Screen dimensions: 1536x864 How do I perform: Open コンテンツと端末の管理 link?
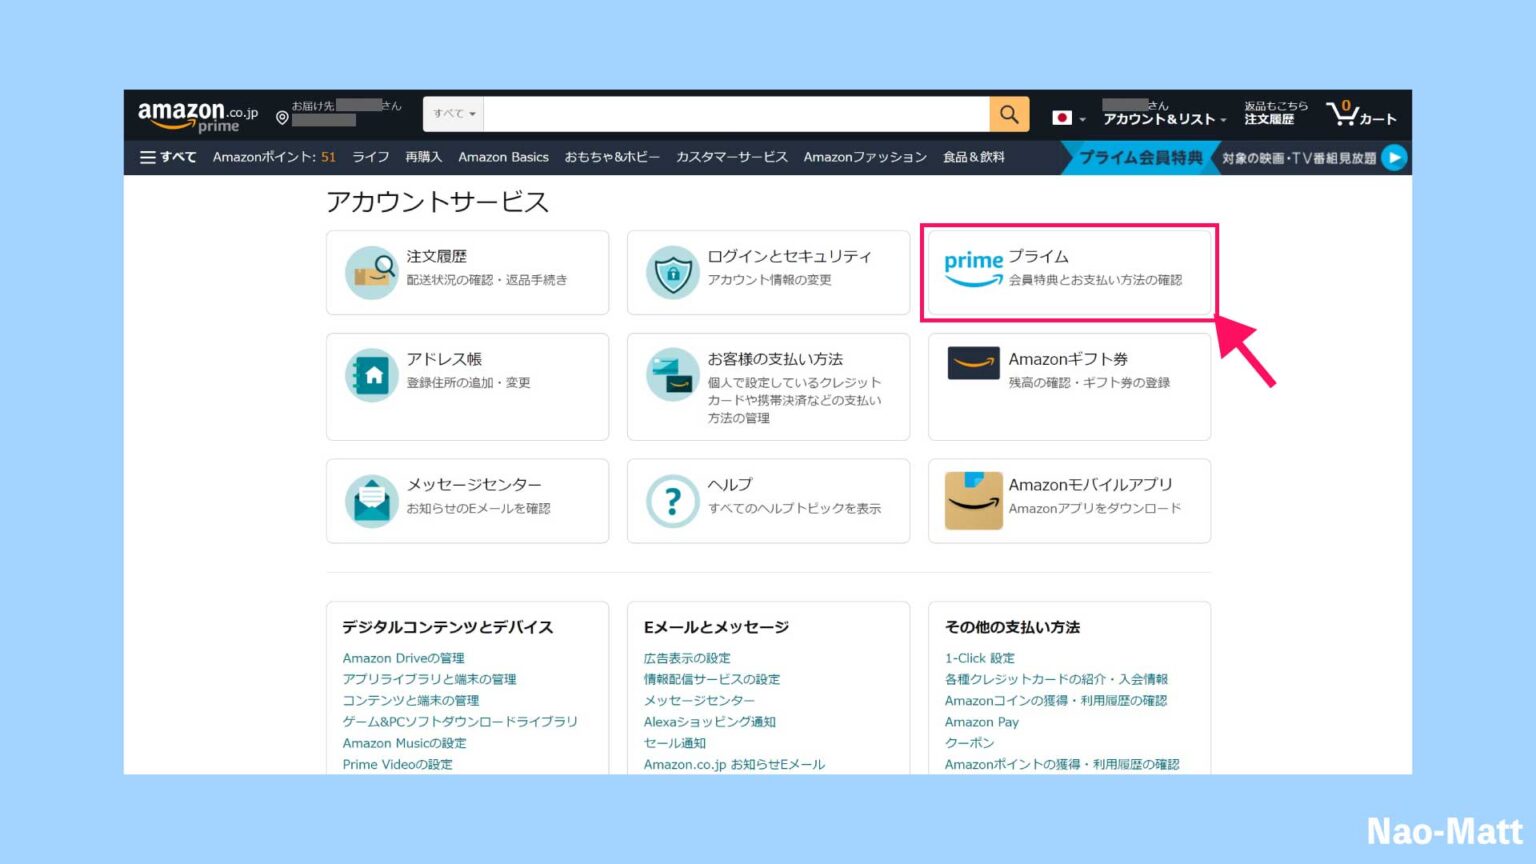(x=410, y=700)
